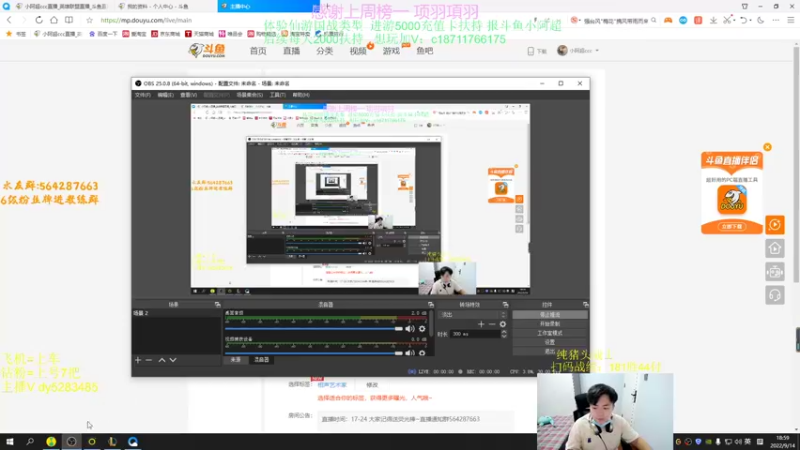This screenshot has width=800, height=450.
Task: Open 直播 in the Douyu navigation
Action: (x=291, y=51)
